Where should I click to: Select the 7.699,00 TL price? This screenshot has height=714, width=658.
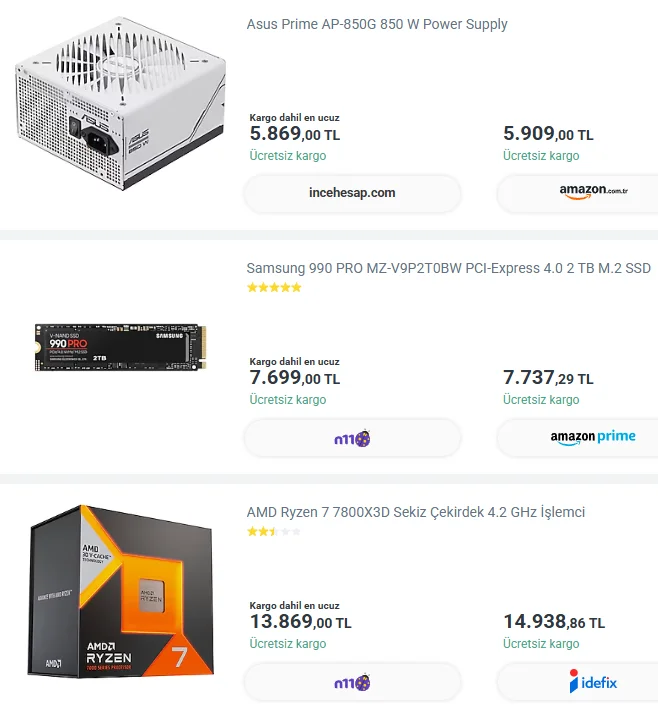[295, 378]
